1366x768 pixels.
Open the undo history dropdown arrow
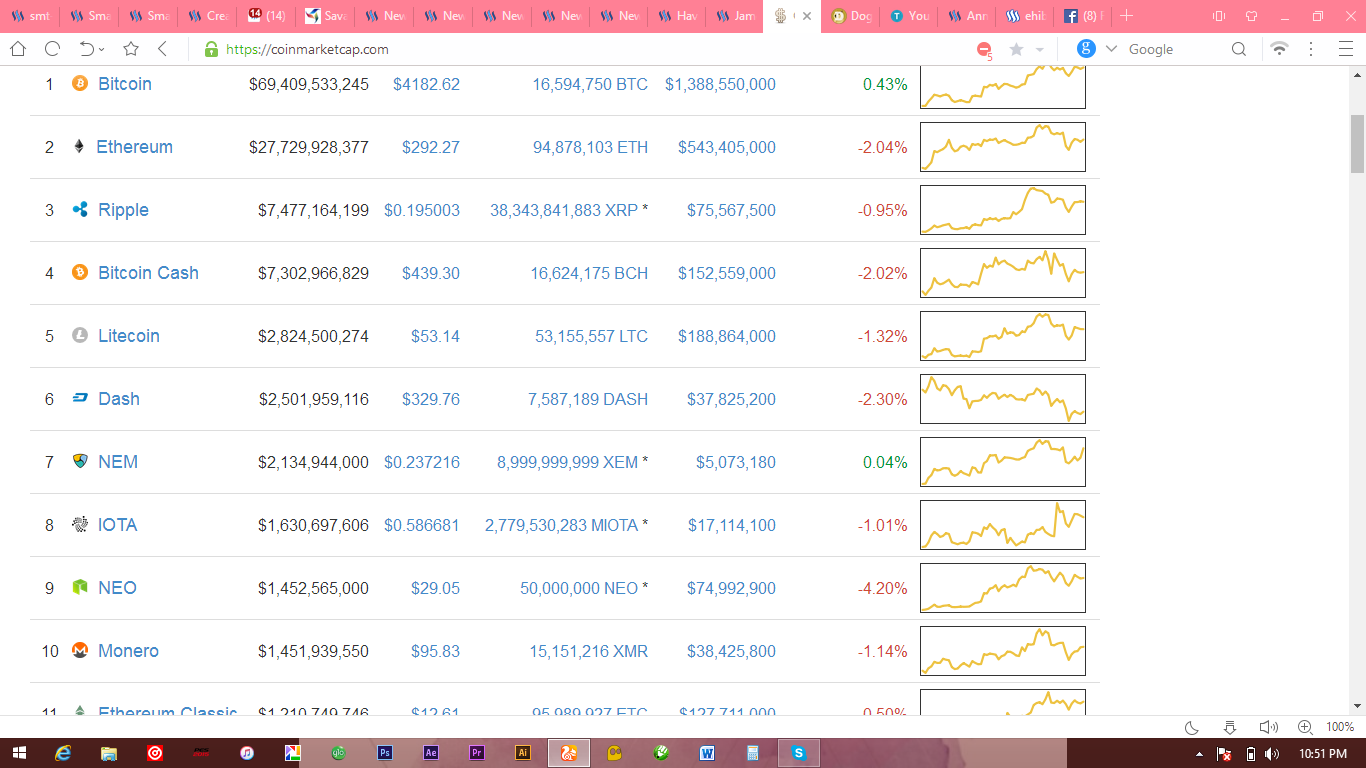click(102, 50)
